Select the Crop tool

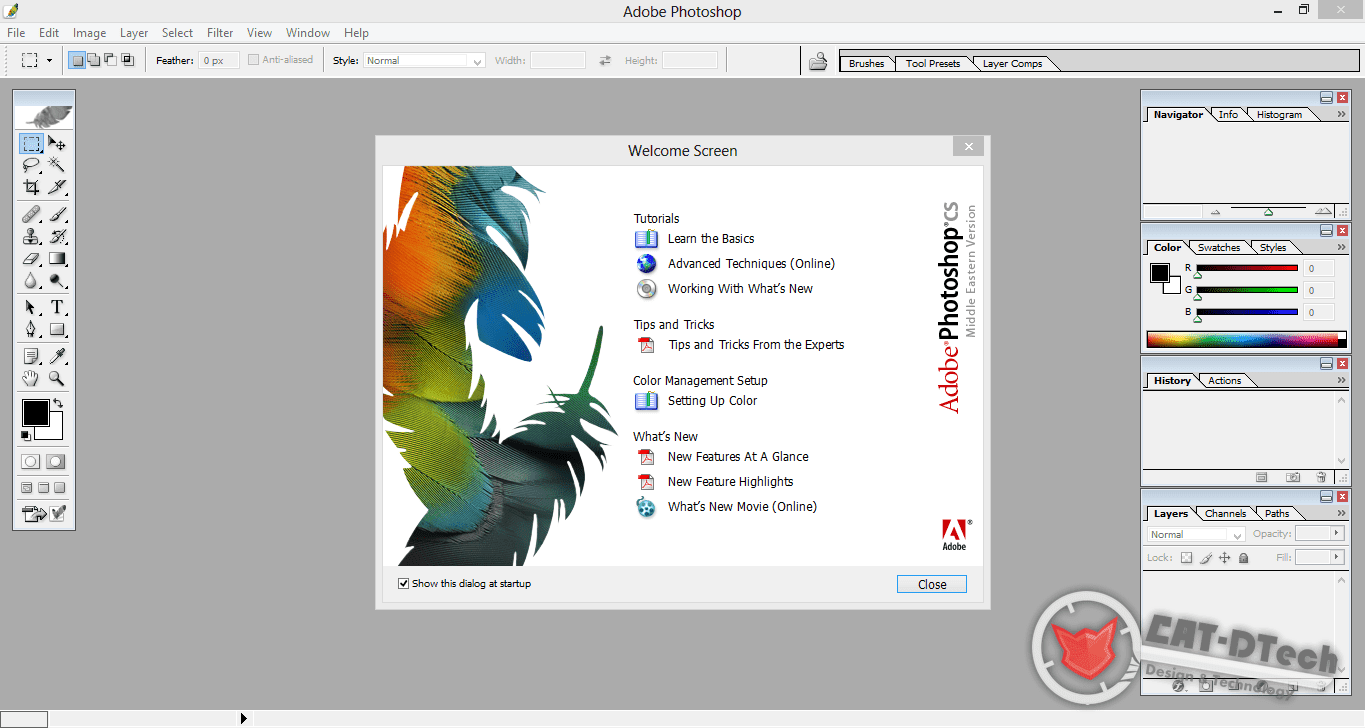click(31, 186)
